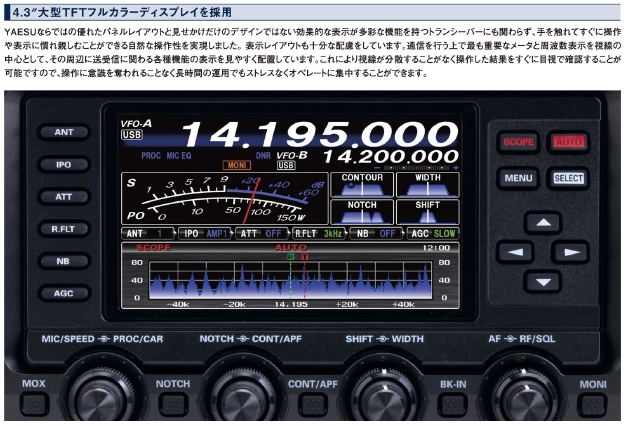Screen dimensions: 627x426
Task: Click the red T marker in scope
Action: (x=305, y=257)
